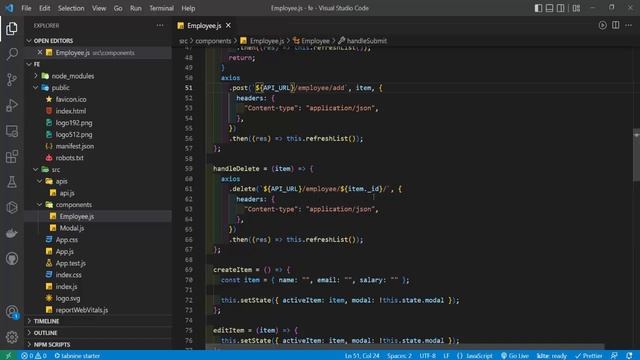Open the Terminal menu
Screen dimensions: 640x360
161,8
